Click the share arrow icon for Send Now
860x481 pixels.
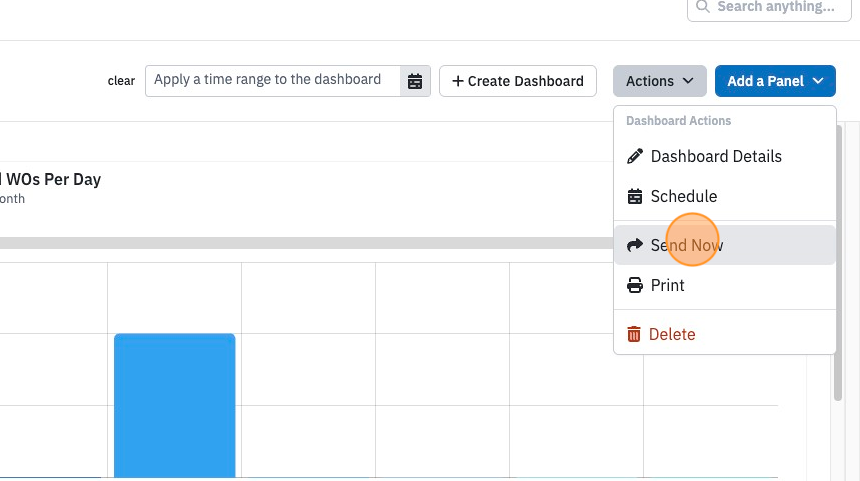[635, 245]
